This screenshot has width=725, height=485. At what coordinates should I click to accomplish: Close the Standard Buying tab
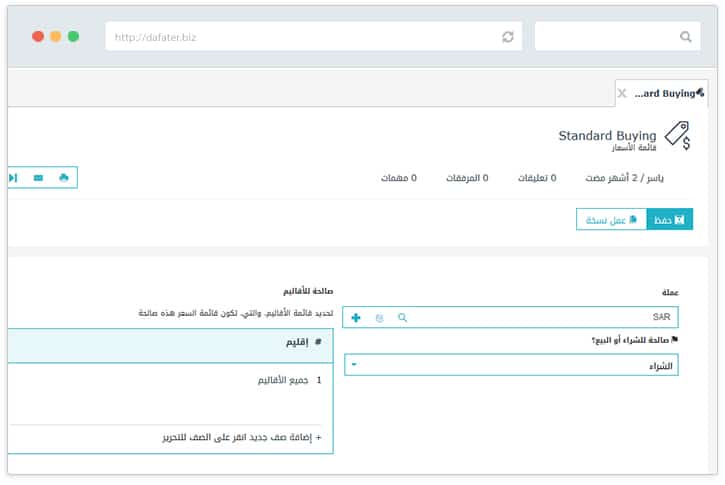pos(622,93)
